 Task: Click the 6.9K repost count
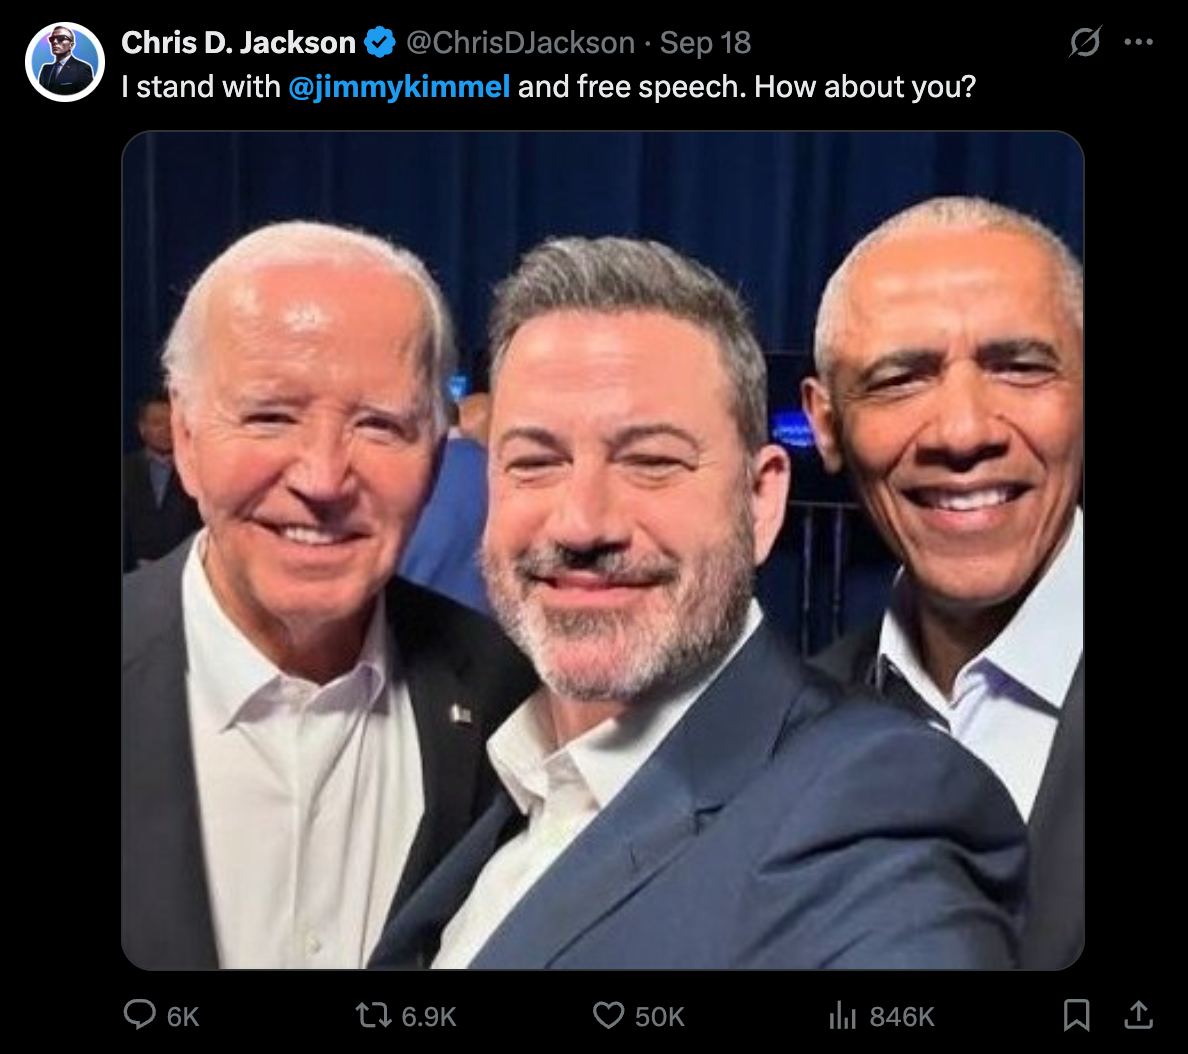tap(429, 1017)
